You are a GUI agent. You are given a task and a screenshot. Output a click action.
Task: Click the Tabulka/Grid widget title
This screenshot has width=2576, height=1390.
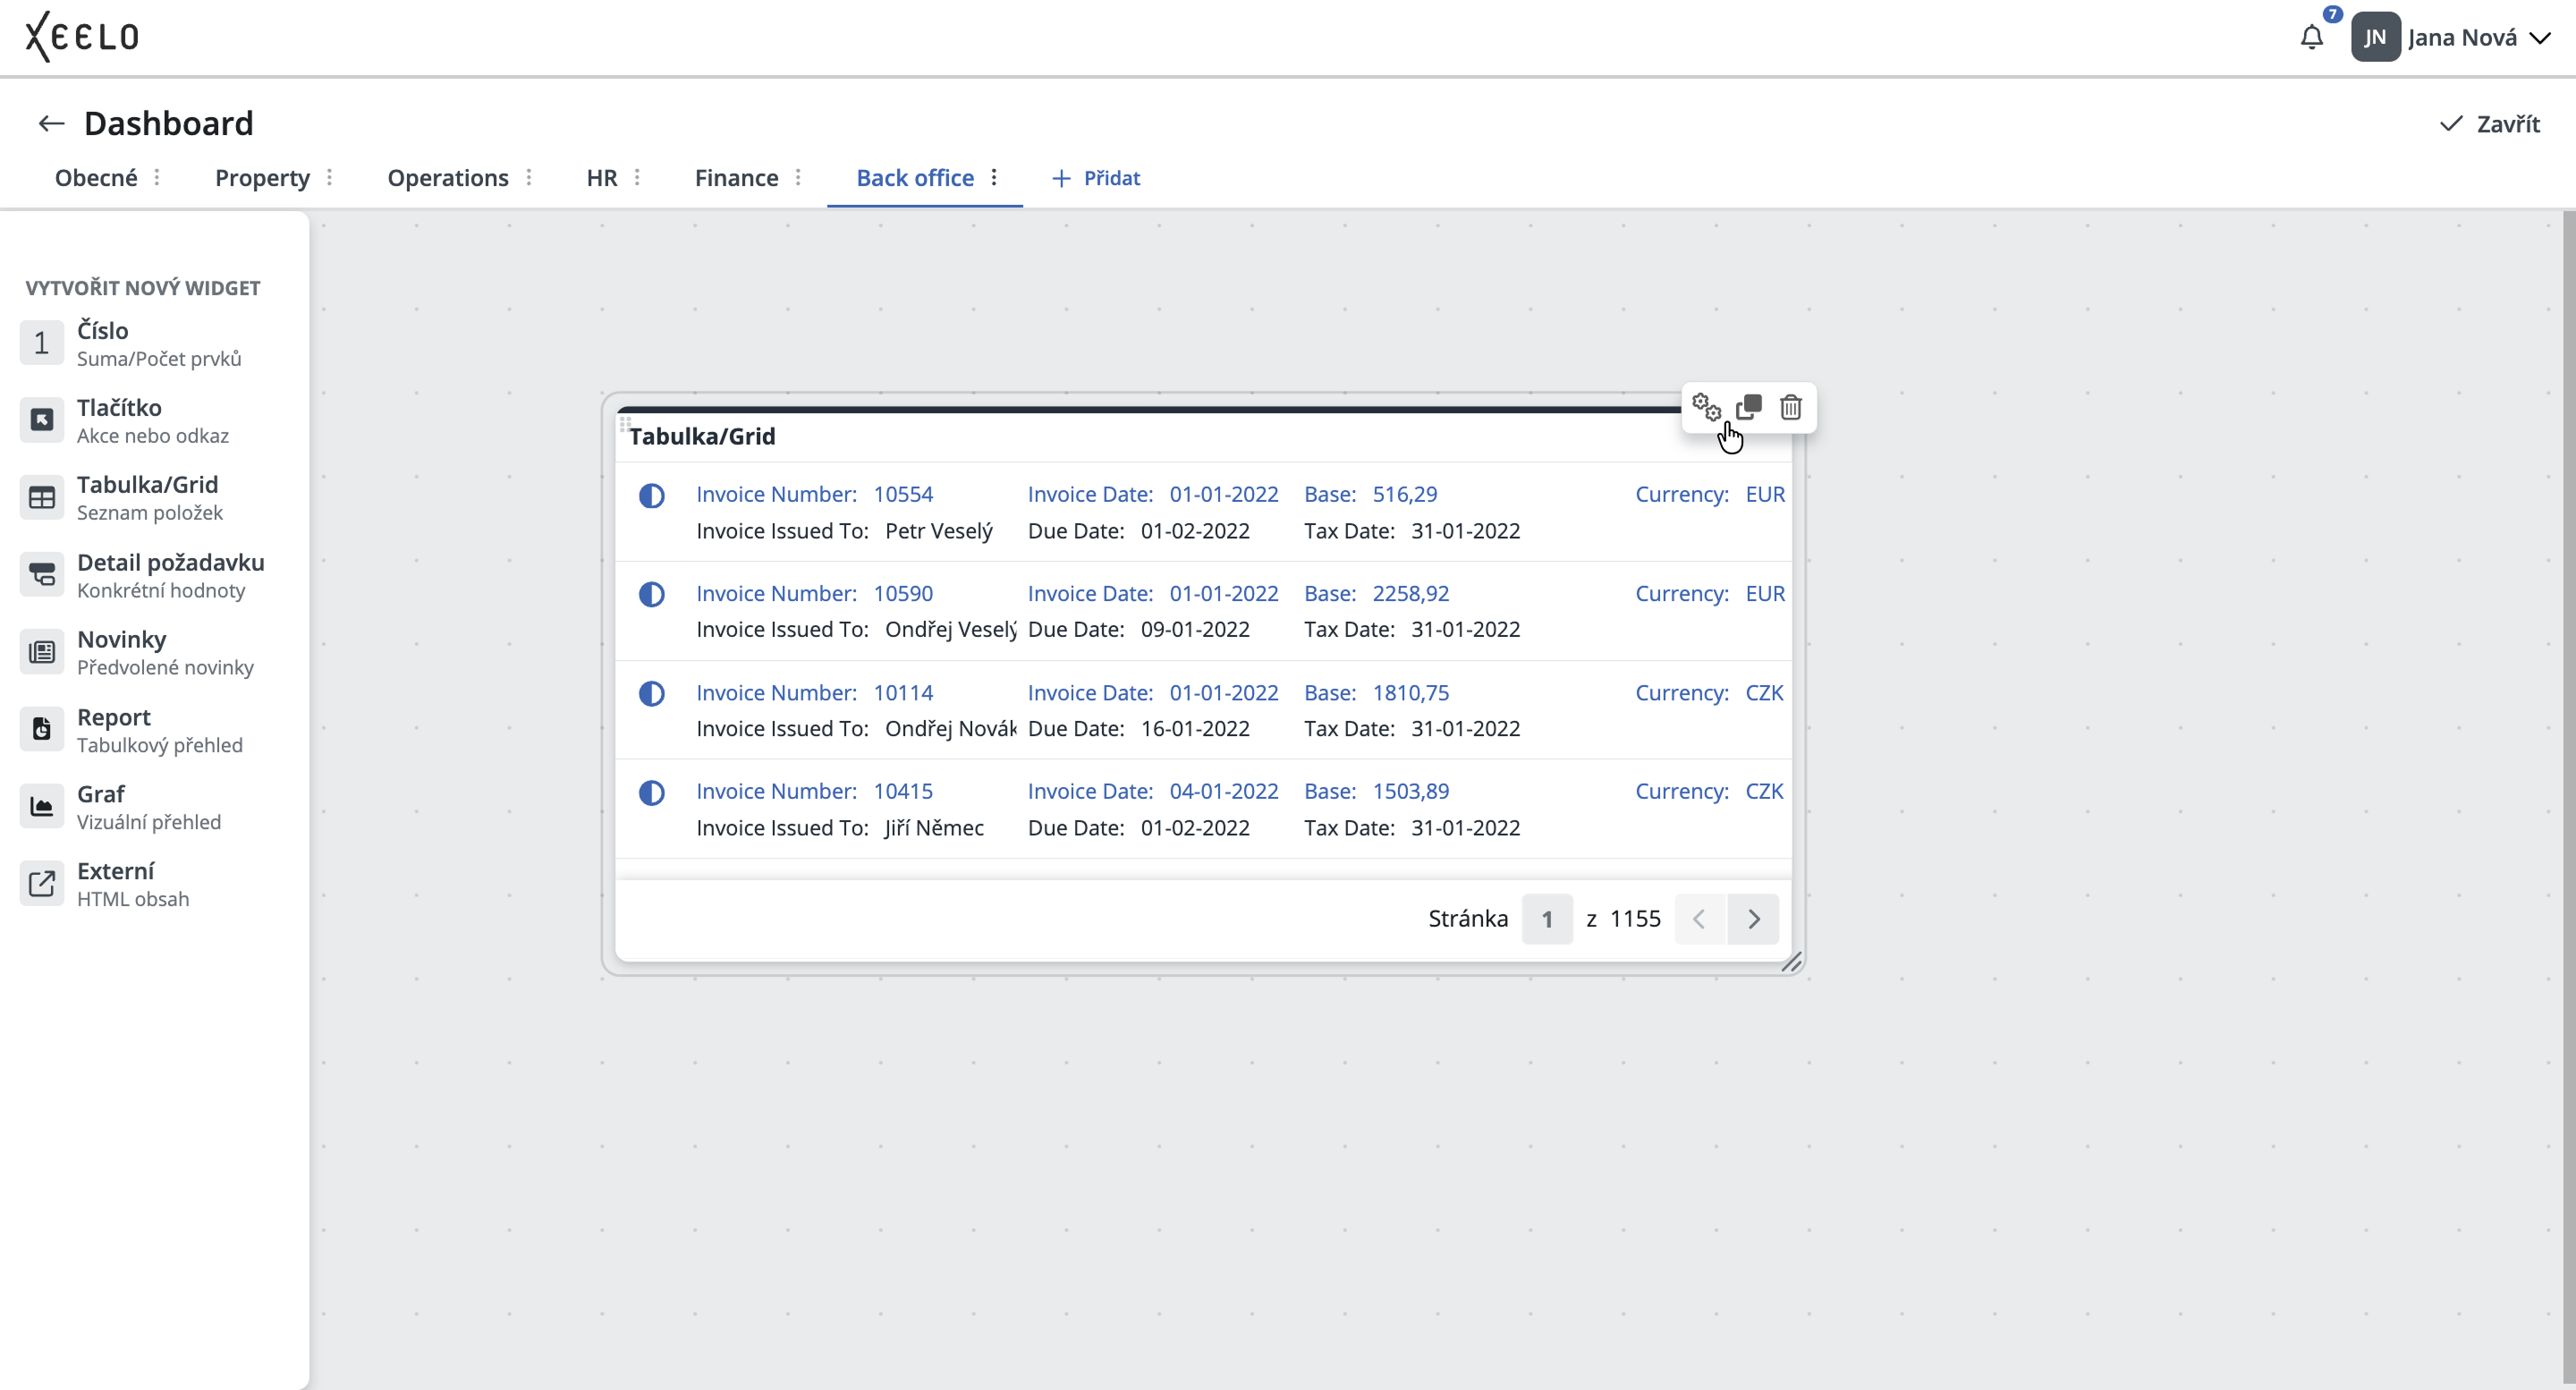pos(702,436)
